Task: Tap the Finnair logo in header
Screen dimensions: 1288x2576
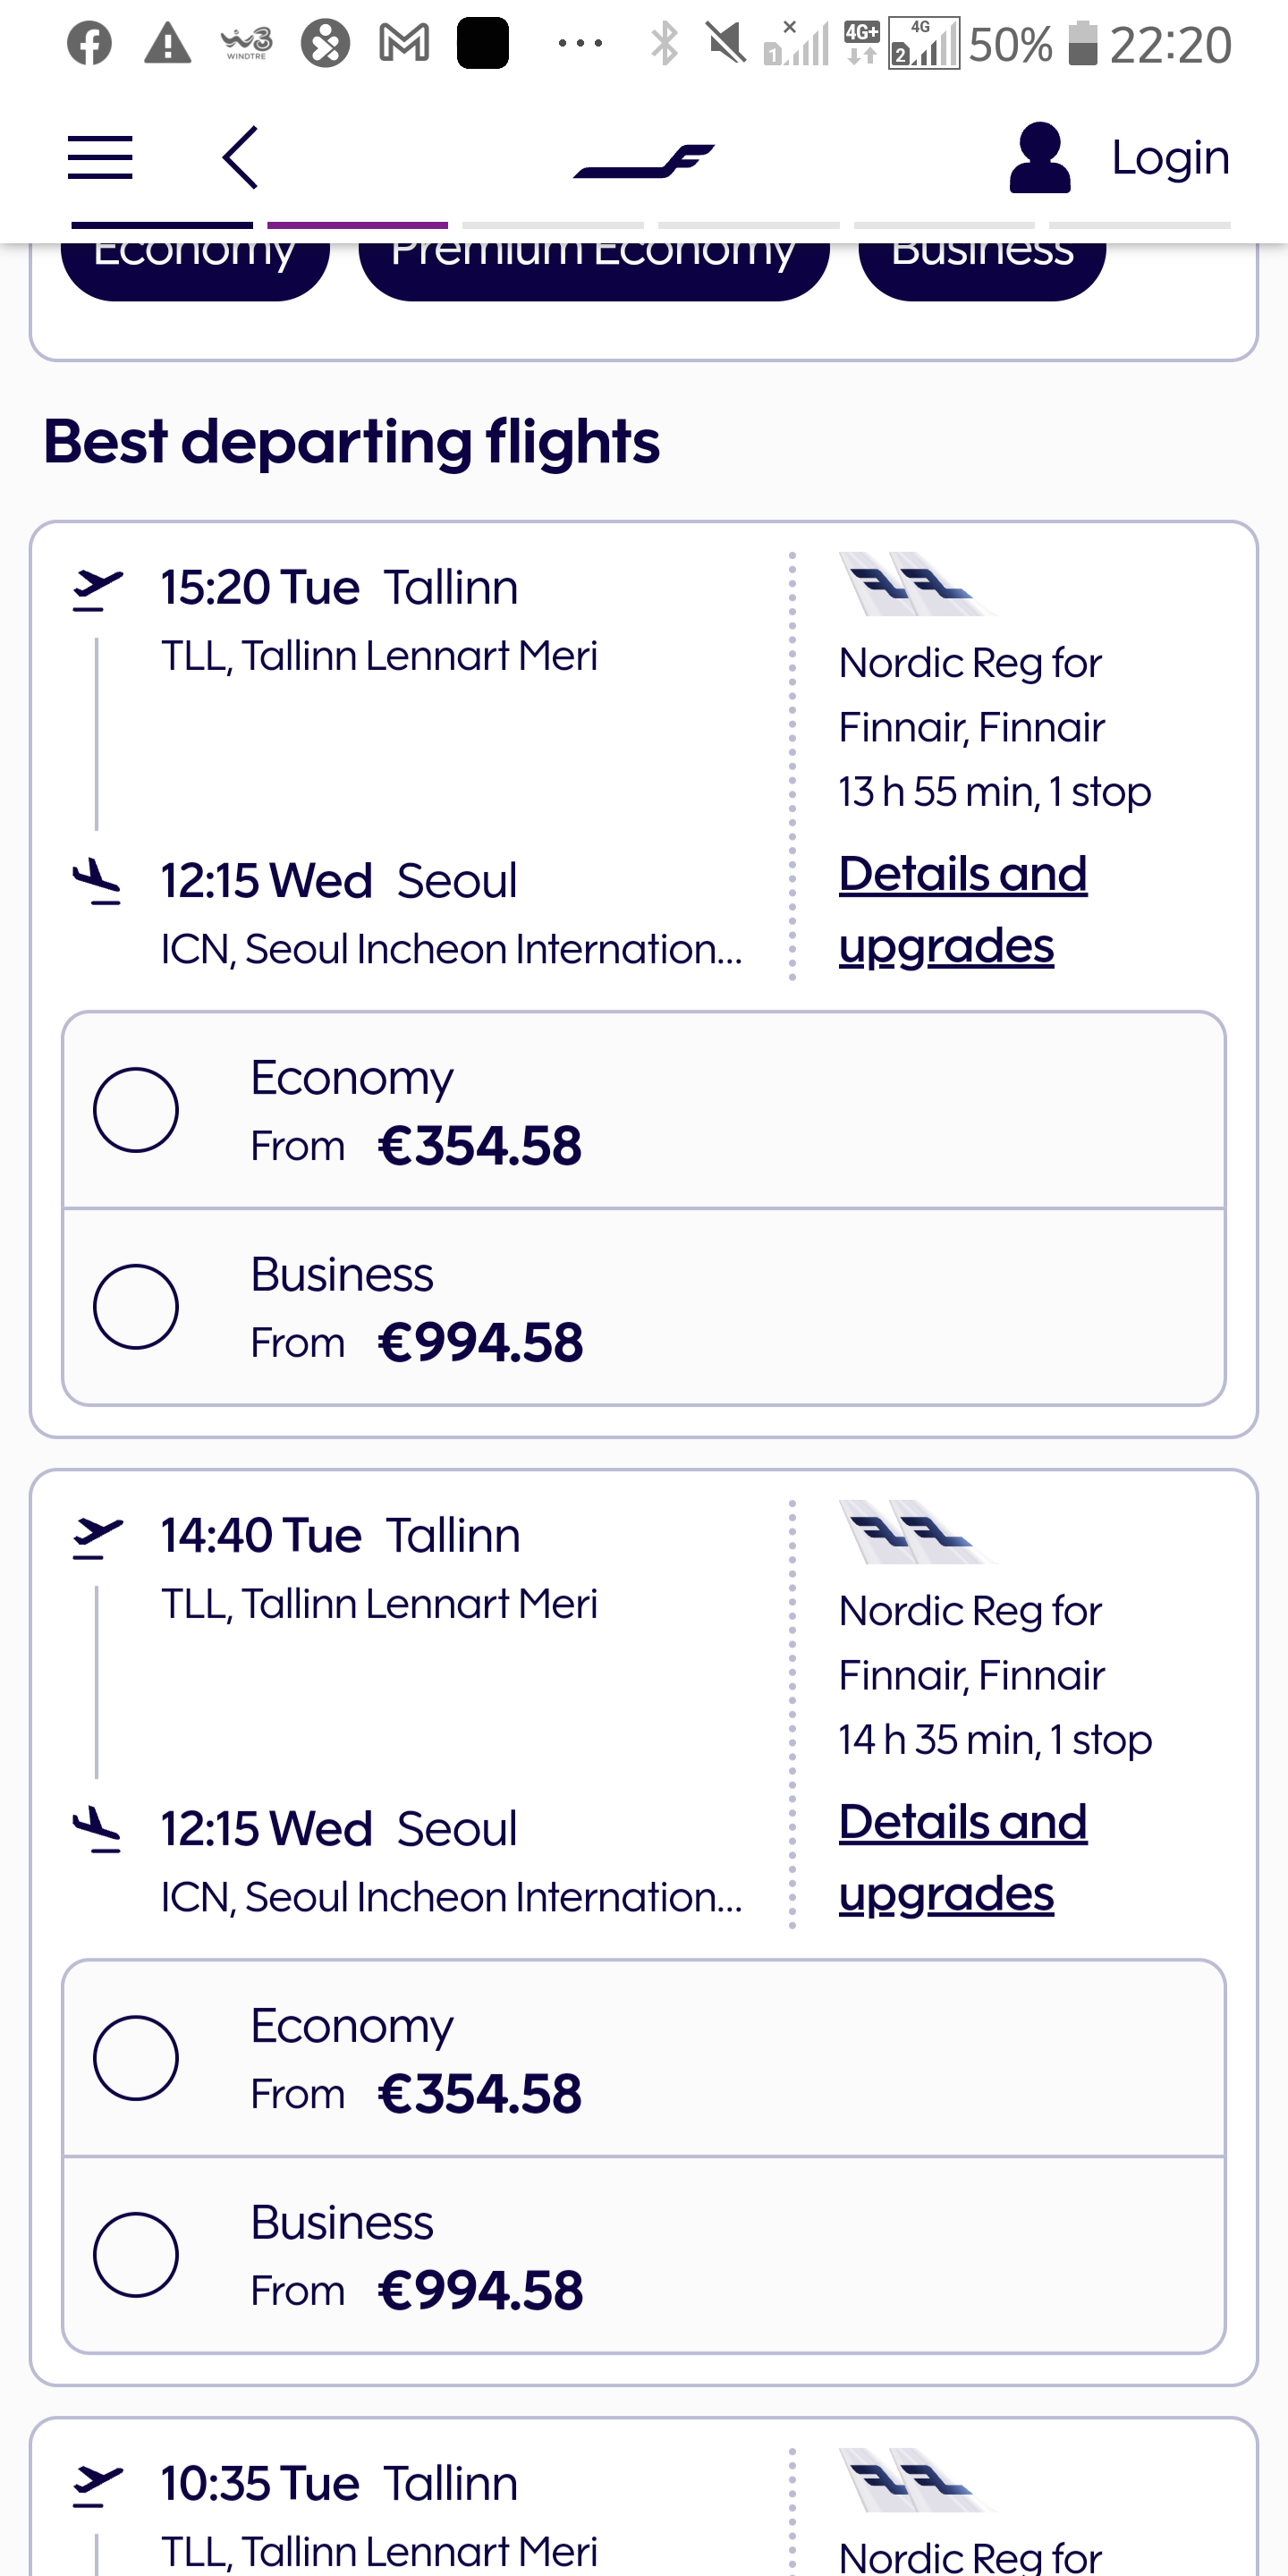Action: 644,160
